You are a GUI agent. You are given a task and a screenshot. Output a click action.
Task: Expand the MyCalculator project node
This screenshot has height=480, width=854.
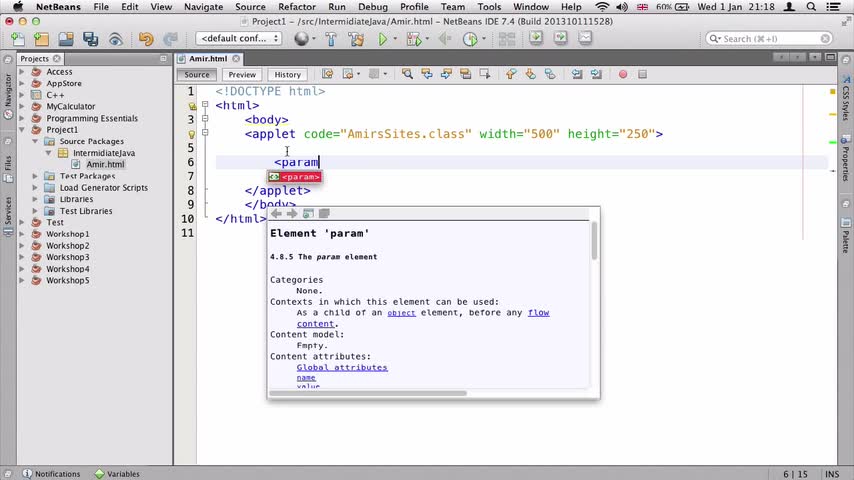(22, 106)
